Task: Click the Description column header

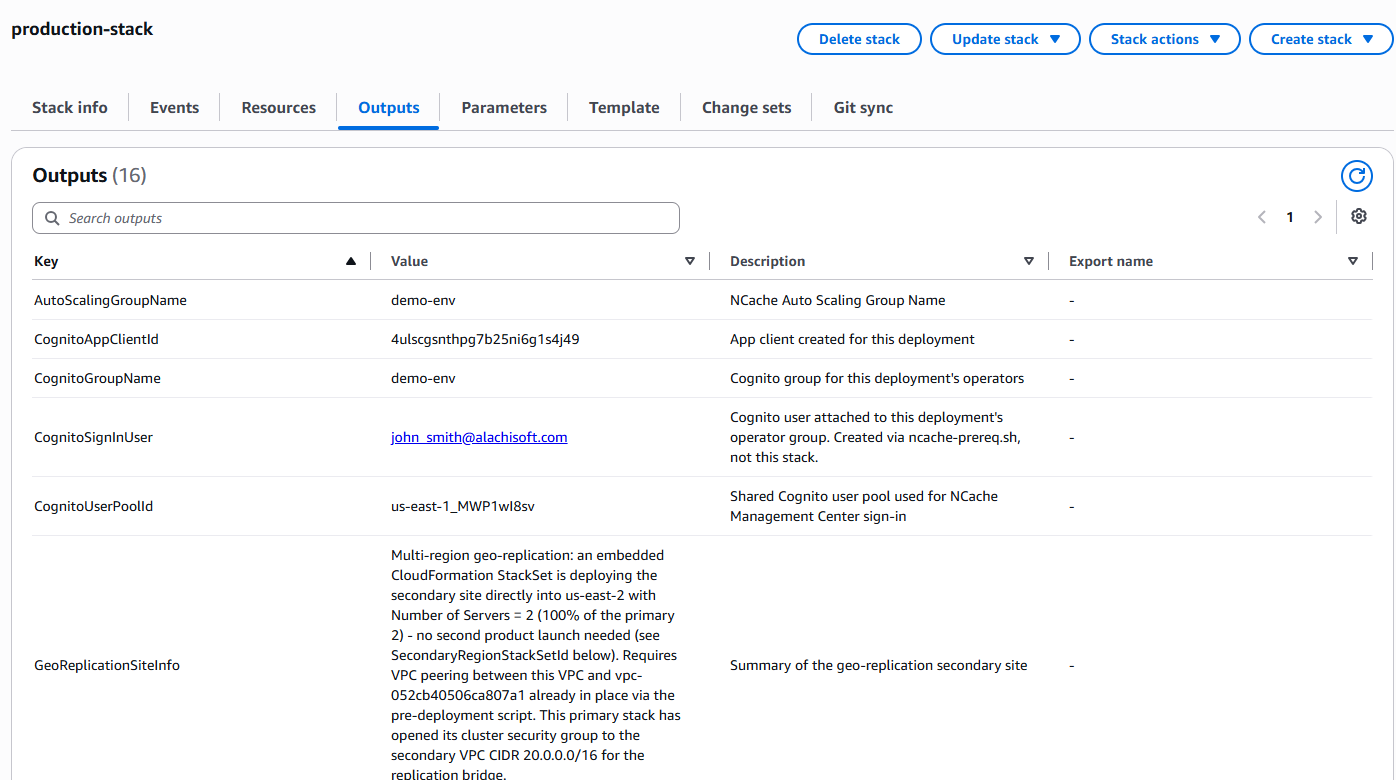Action: pyautogui.click(x=767, y=261)
